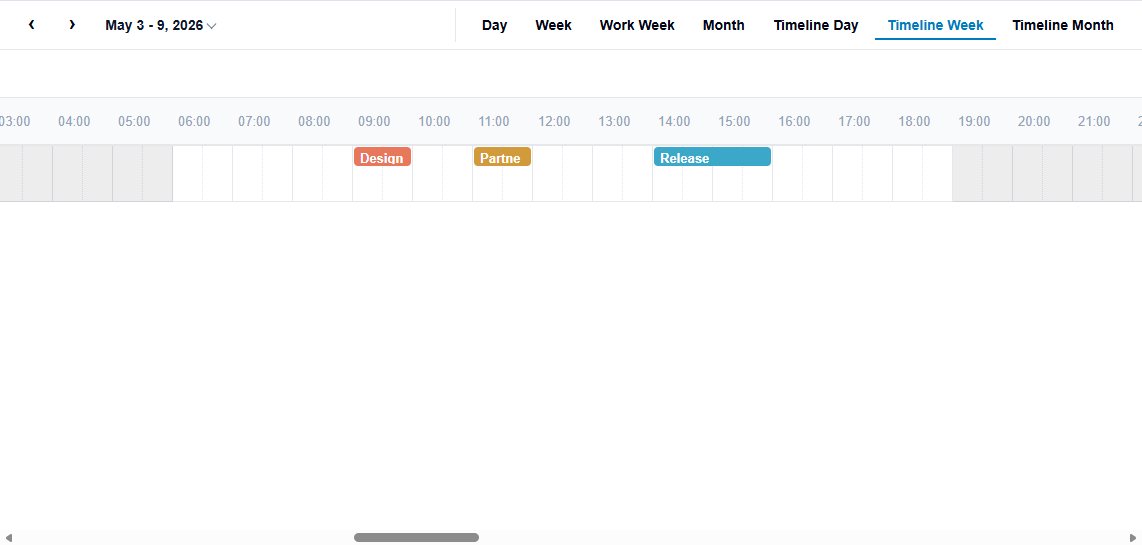Click the 13:00 time header

coord(615,122)
